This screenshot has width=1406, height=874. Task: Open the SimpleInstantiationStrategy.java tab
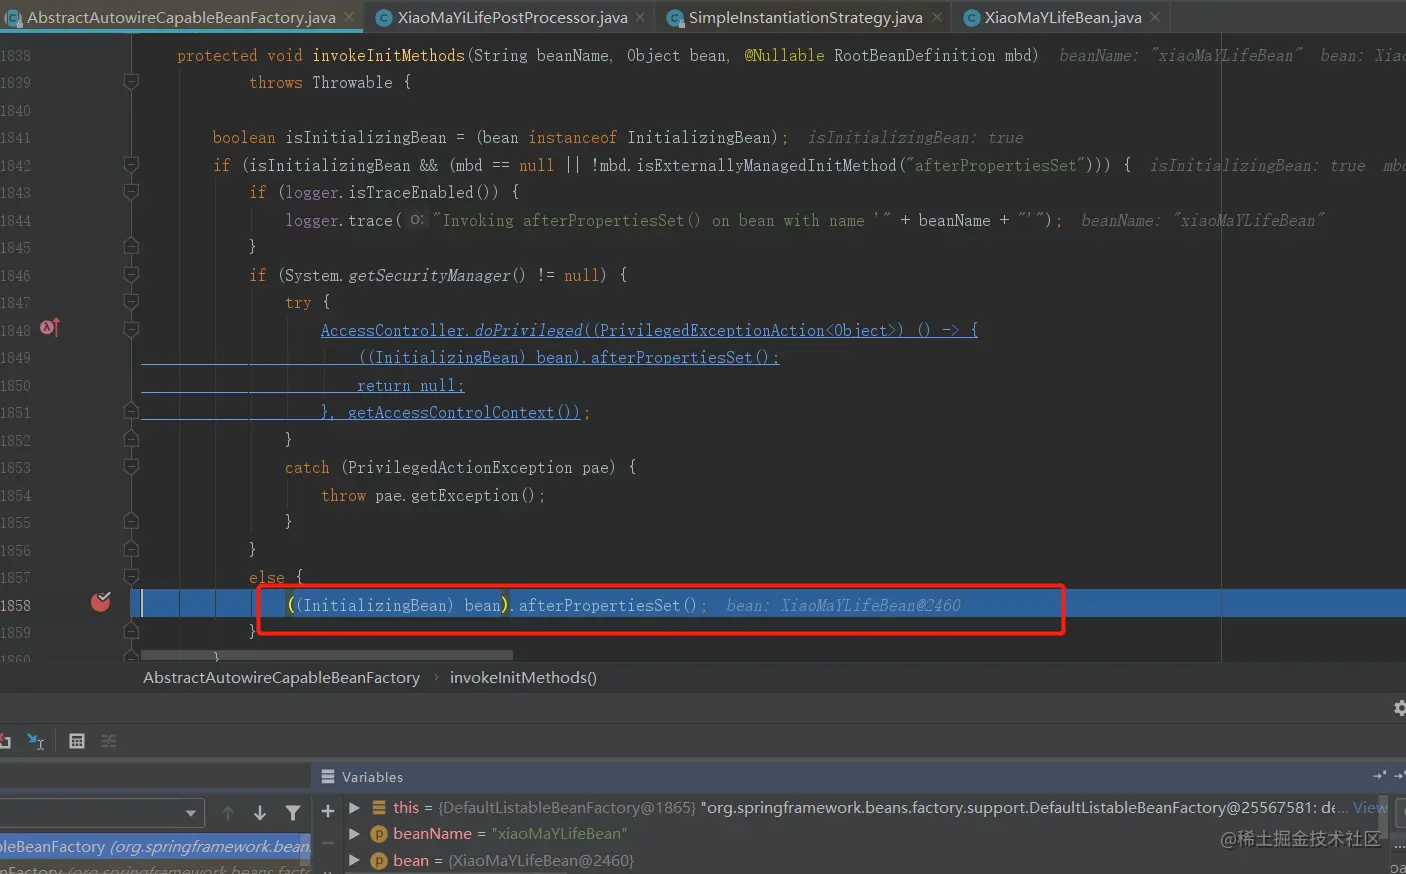click(805, 17)
